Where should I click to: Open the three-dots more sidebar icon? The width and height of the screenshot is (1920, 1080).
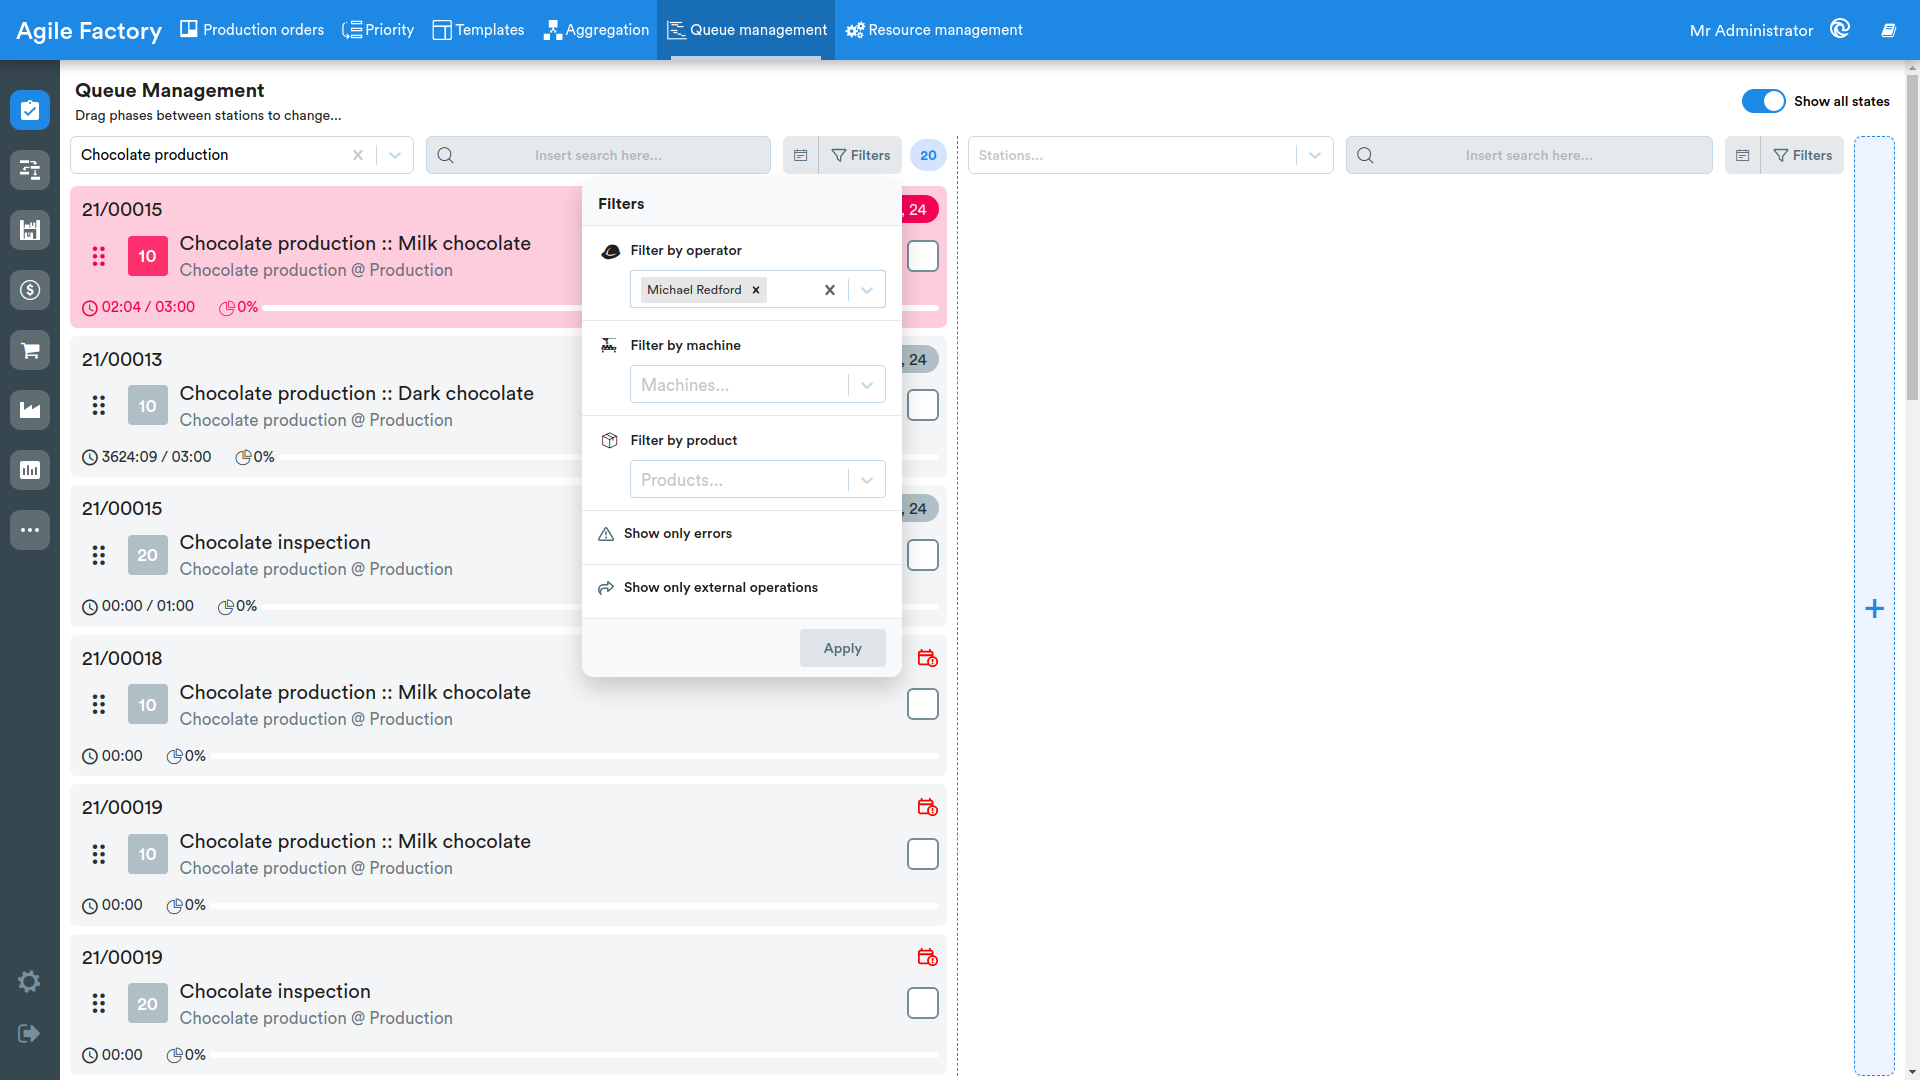pyautogui.click(x=30, y=530)
